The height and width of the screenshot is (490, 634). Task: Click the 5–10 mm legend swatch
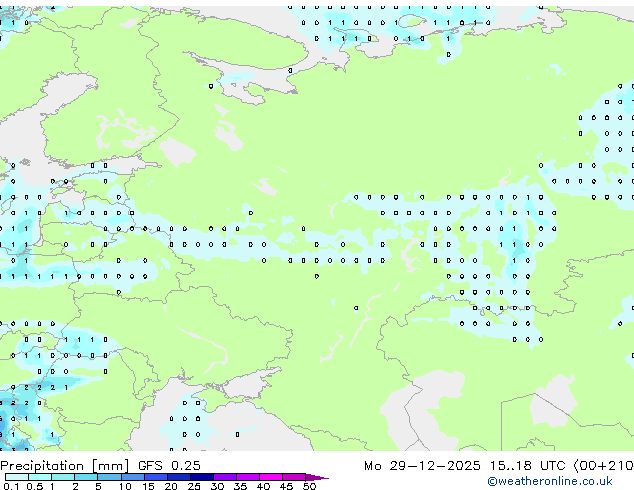(109, 477)
